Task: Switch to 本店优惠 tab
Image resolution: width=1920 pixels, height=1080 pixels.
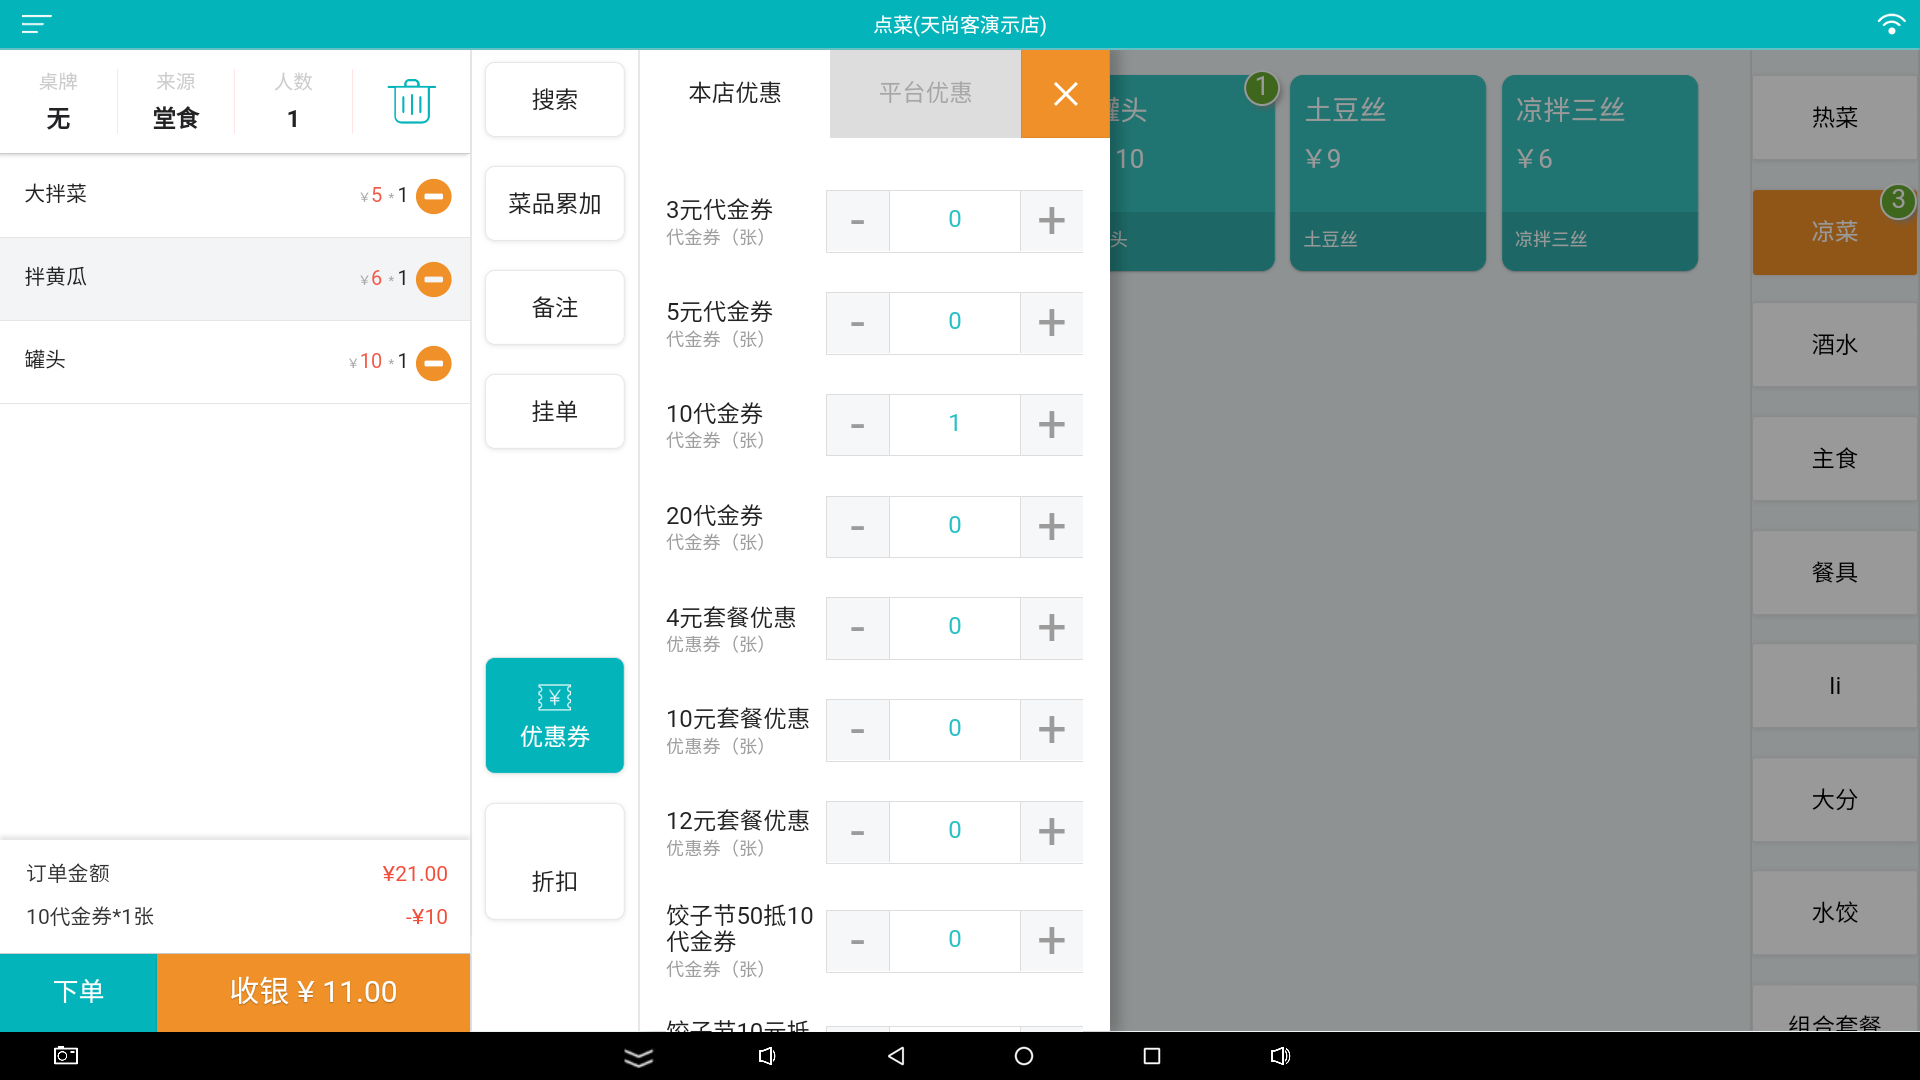Action: pos(735,94)
